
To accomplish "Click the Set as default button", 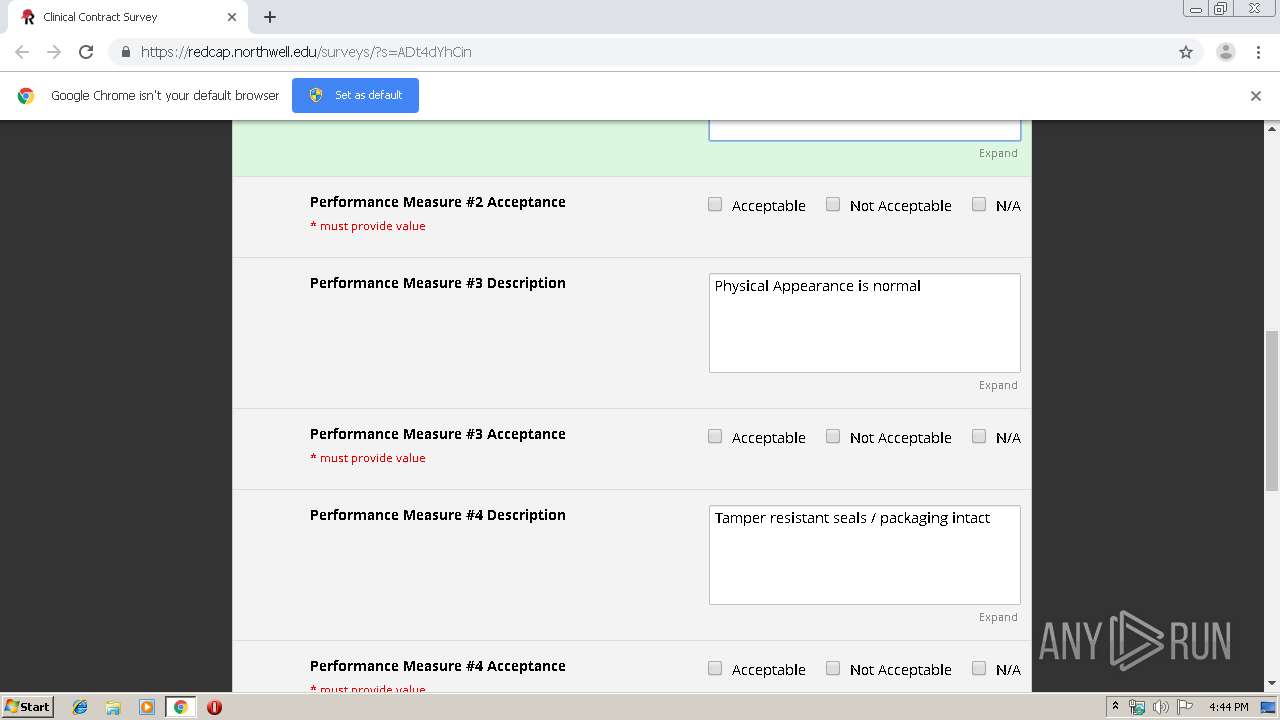I will [x=355, y=95].
